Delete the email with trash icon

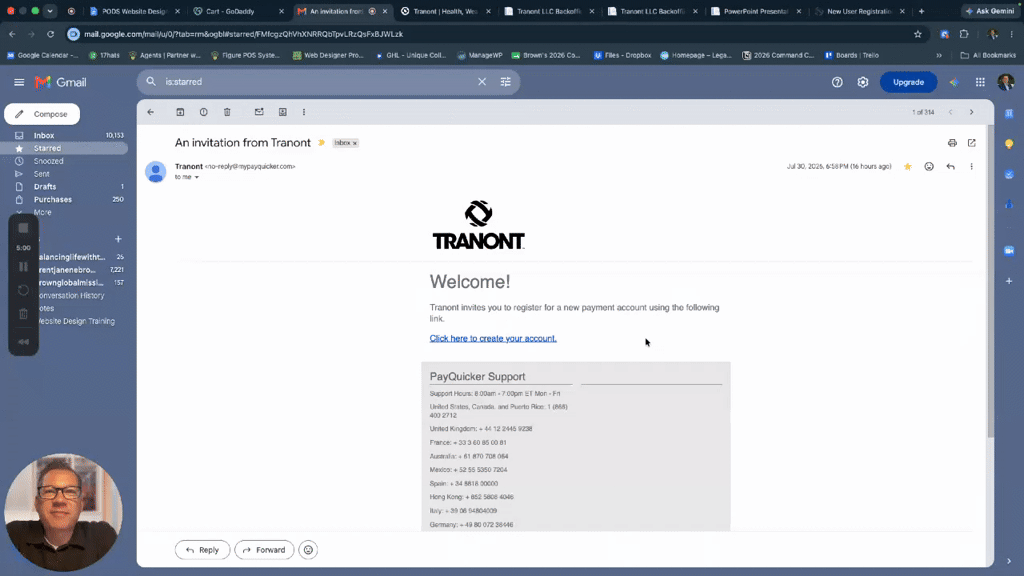pyautogui.click(x=227, y=112)
